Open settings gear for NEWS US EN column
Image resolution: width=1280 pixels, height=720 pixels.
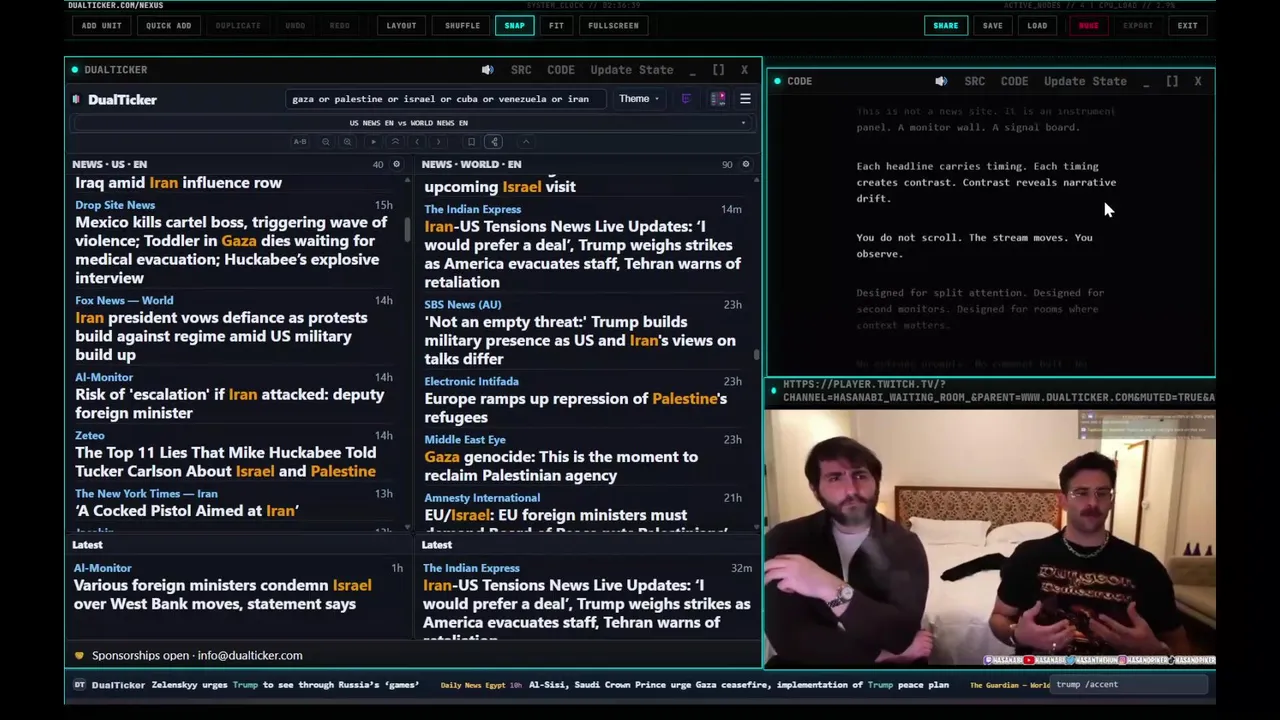[396, 164]
